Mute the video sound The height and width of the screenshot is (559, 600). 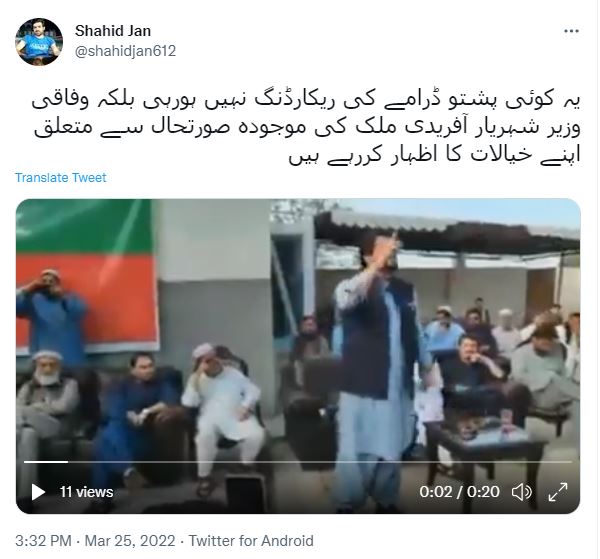pyautogui.click(x=522, y=492)
